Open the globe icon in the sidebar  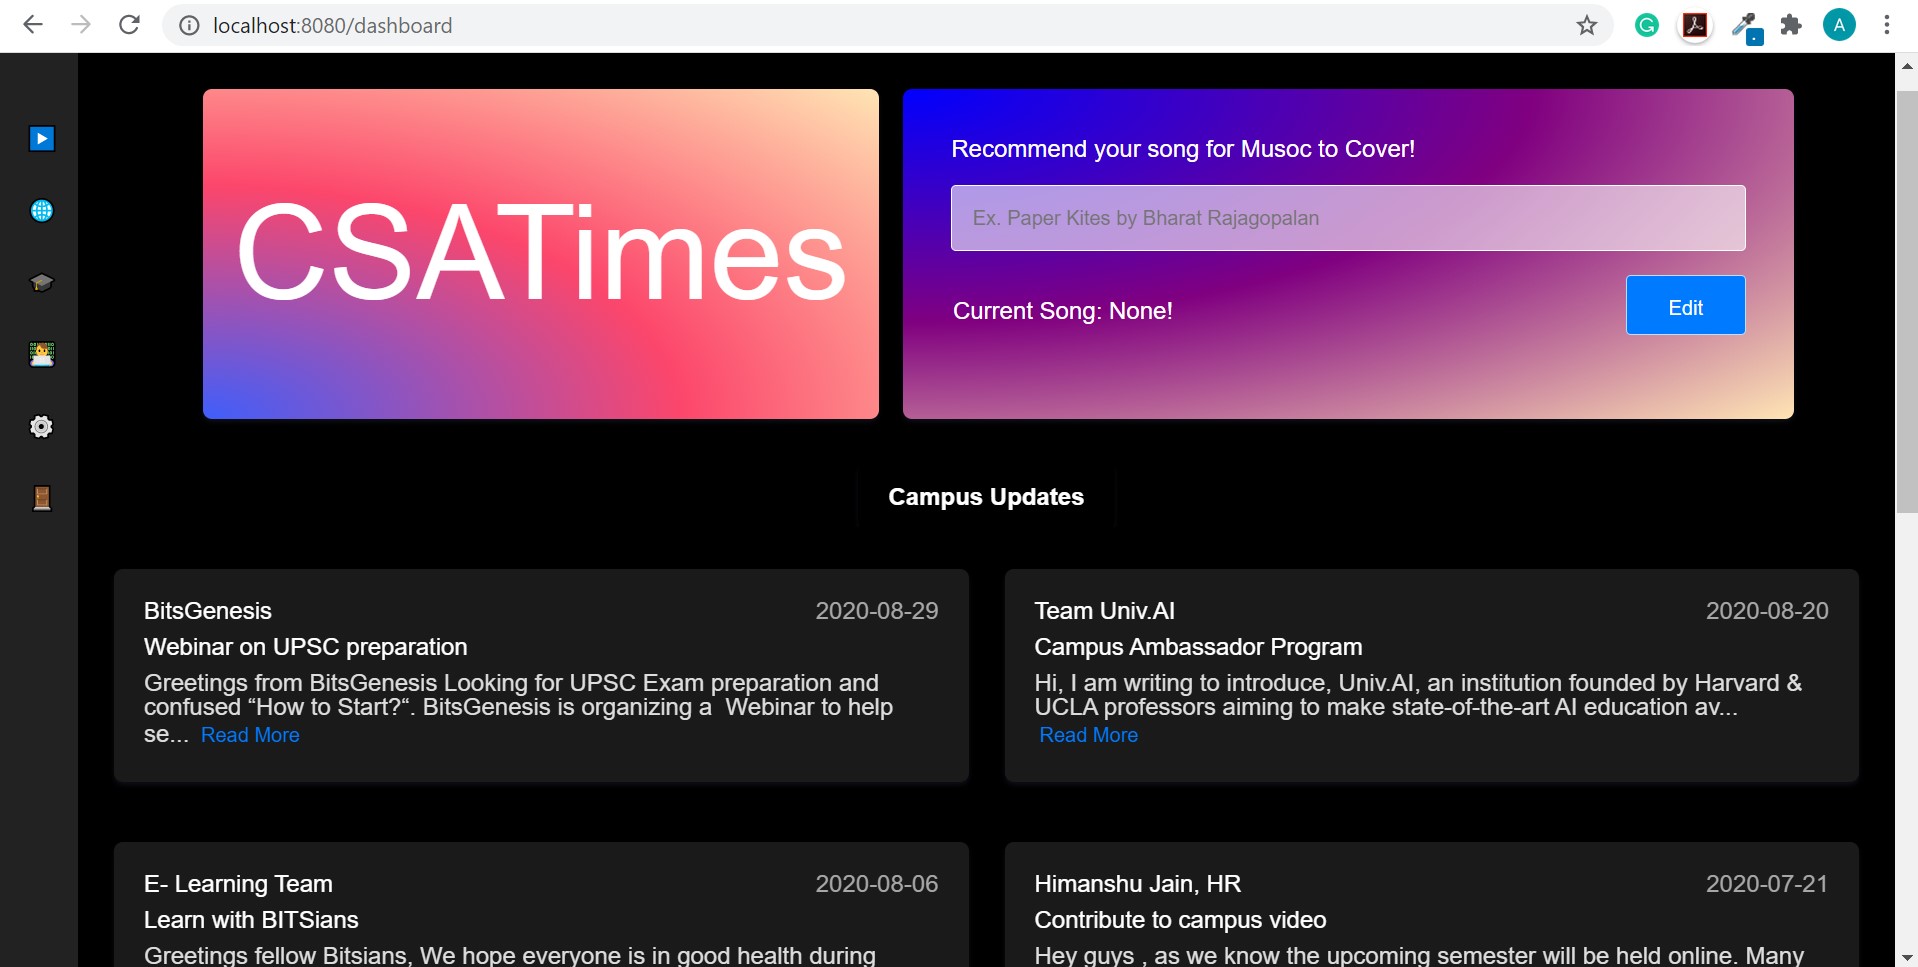tap(41, 210)
